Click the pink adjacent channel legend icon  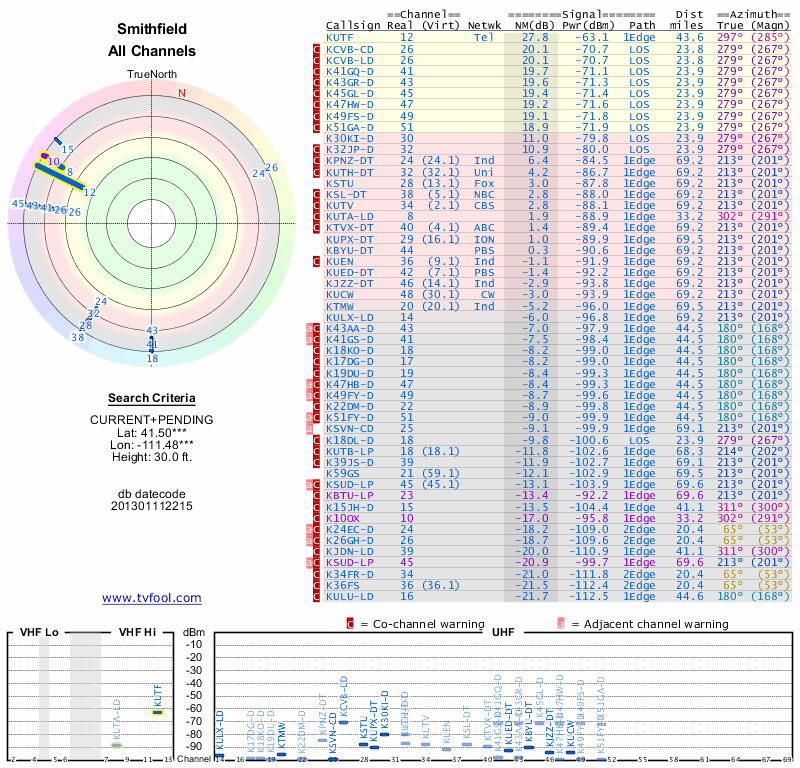561,624
